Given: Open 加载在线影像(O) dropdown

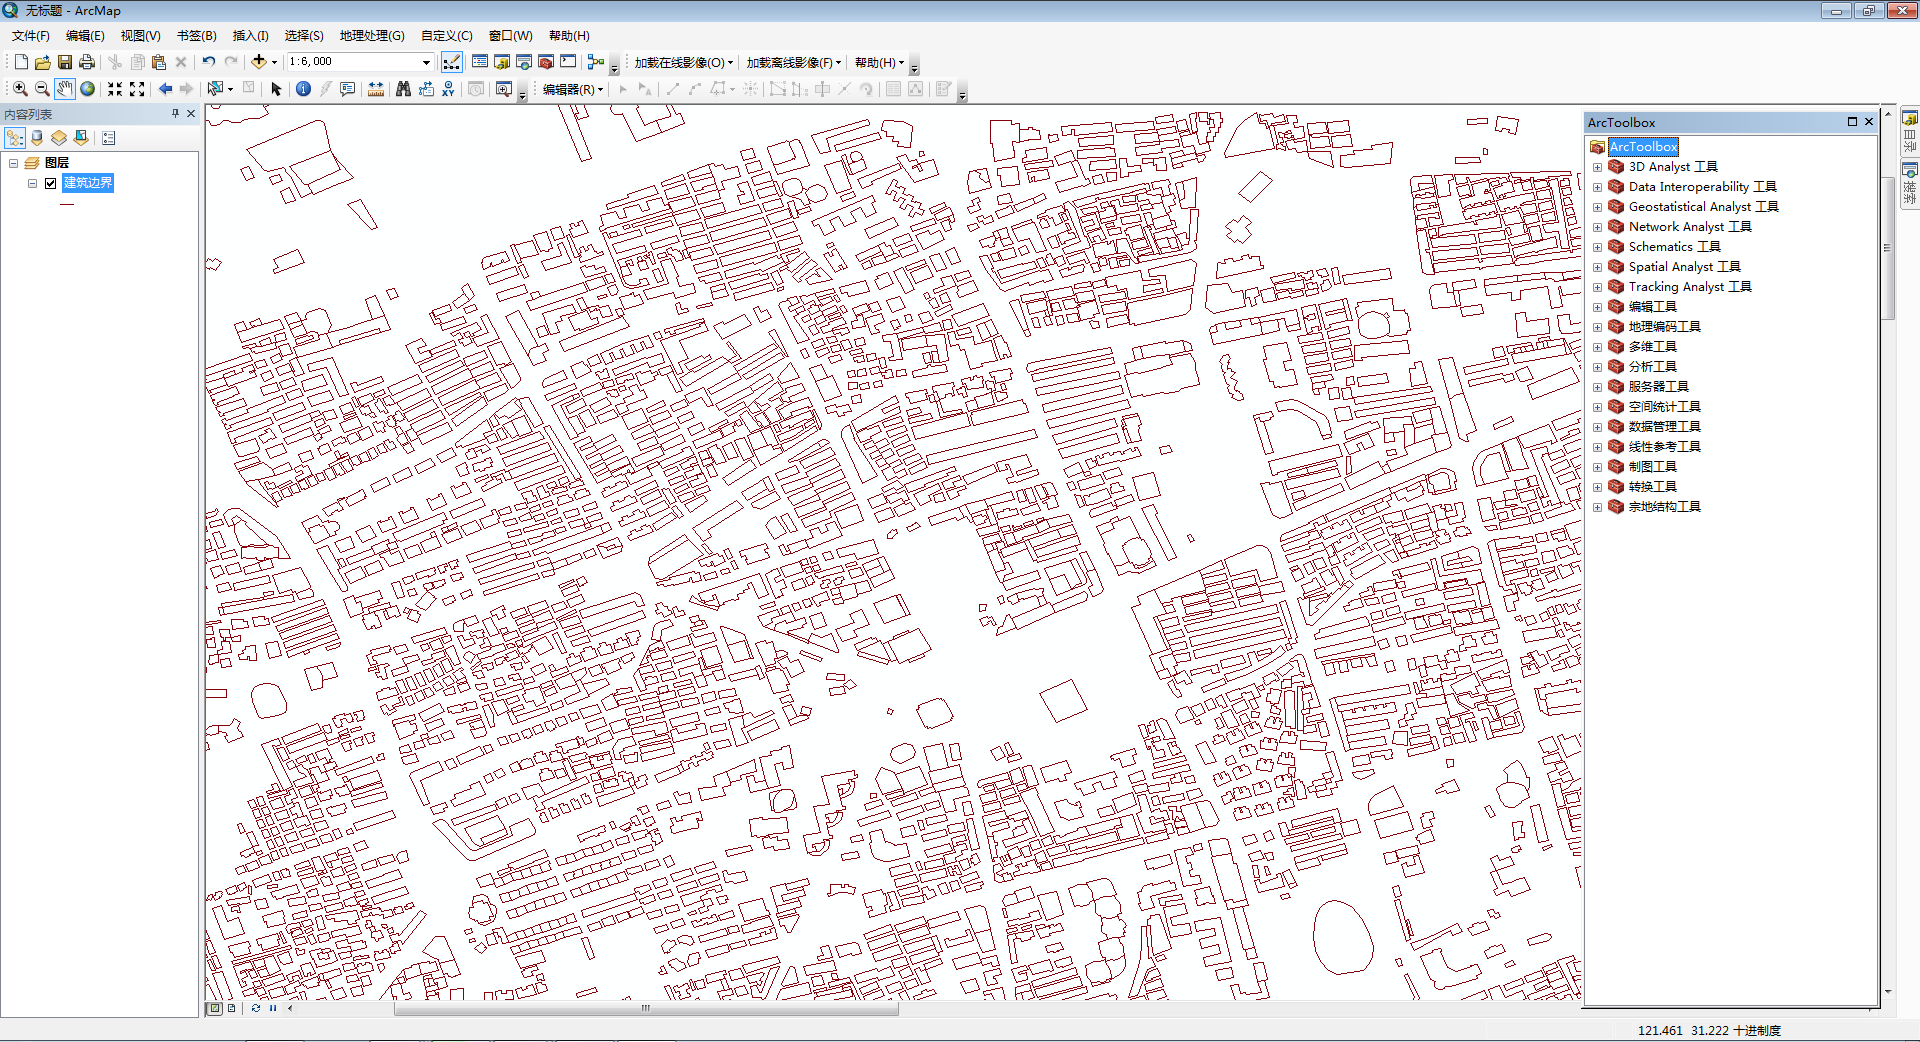Looking at the screenshot, I should pyautogui.click(x=684, y=62).
